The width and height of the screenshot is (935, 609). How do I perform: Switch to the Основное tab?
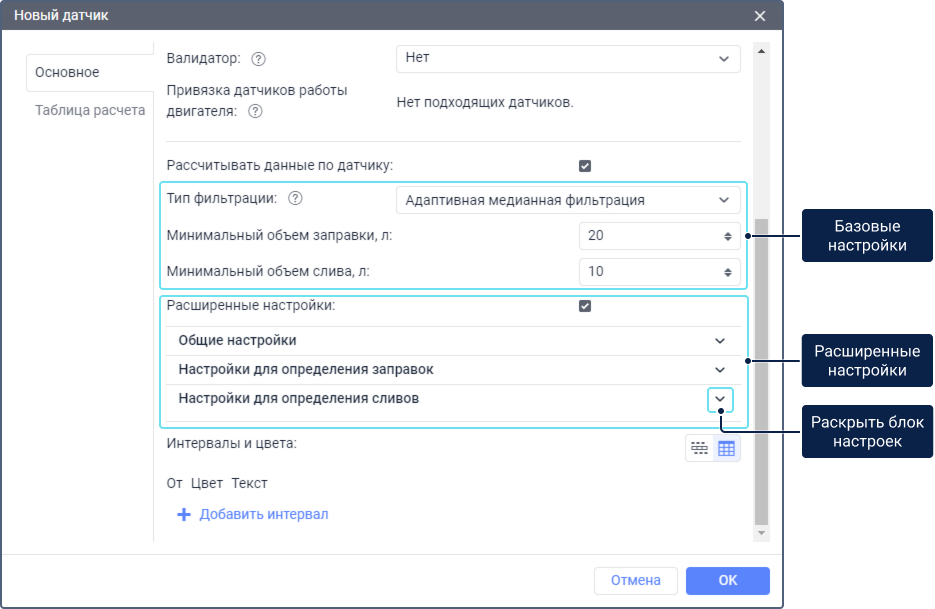pyautogui.click(x=67, y=72)
